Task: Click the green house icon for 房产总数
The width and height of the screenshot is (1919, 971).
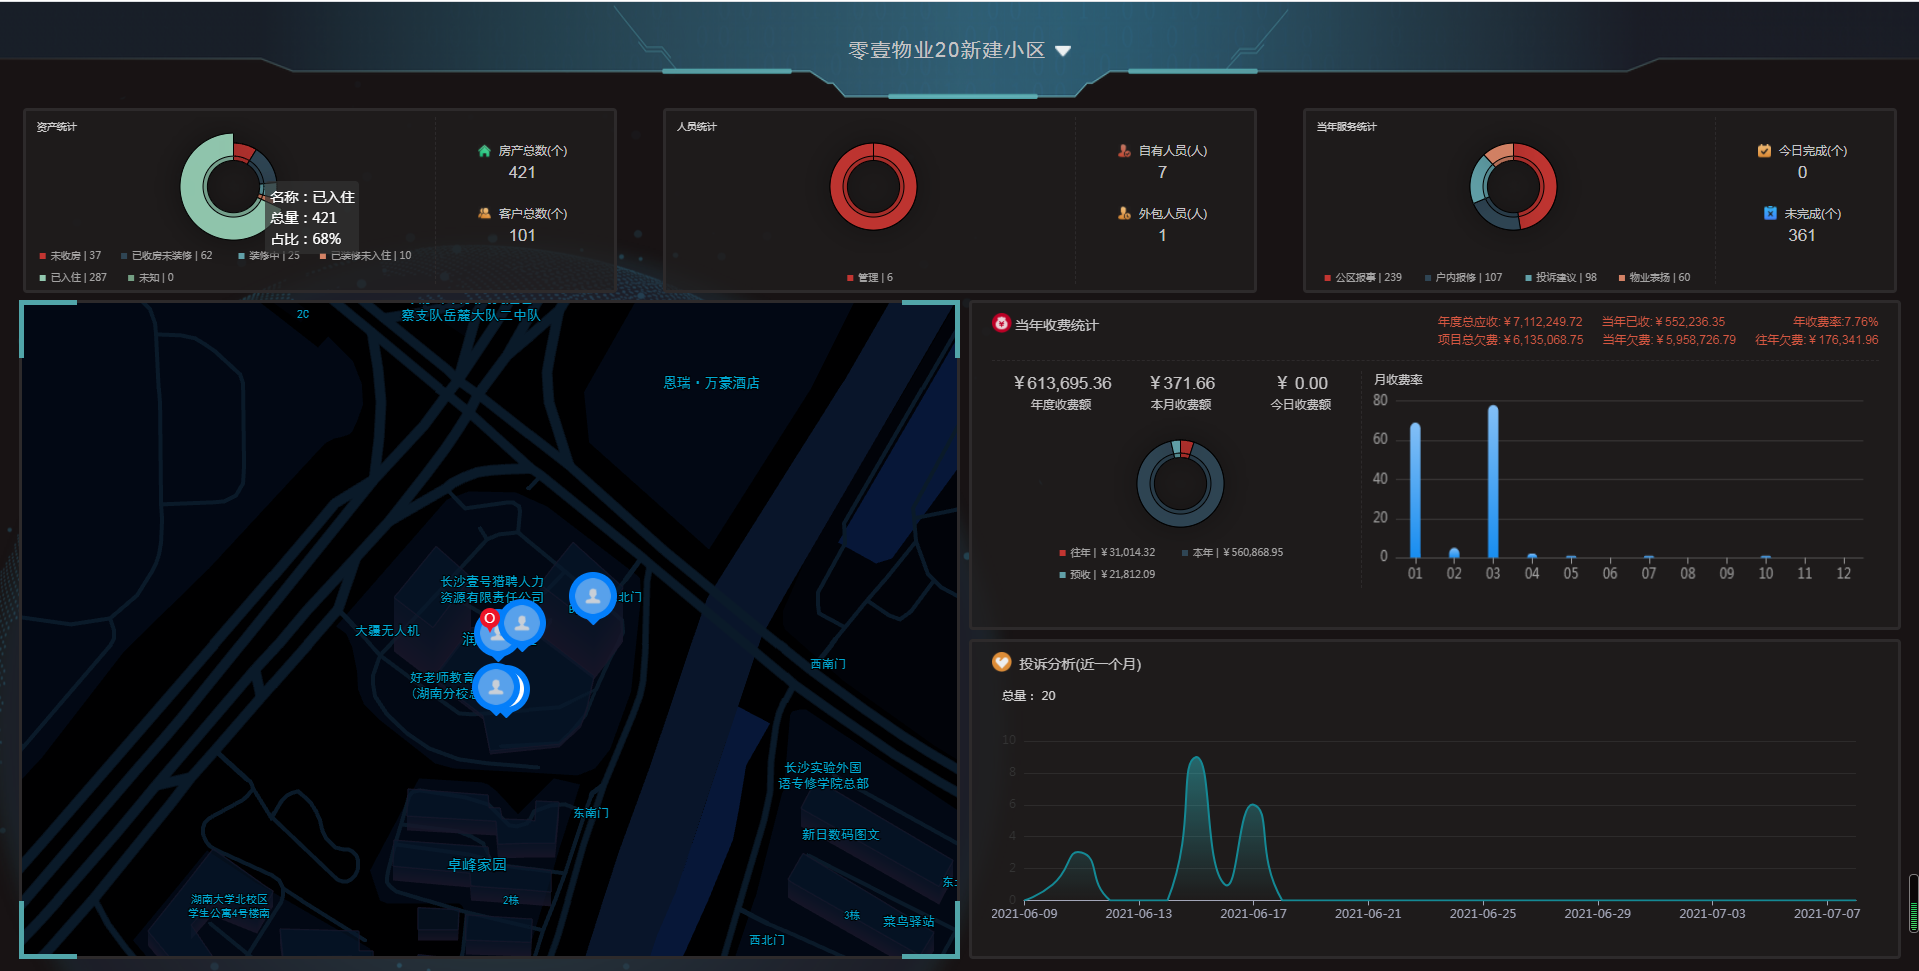Action: tap(484, 151)
